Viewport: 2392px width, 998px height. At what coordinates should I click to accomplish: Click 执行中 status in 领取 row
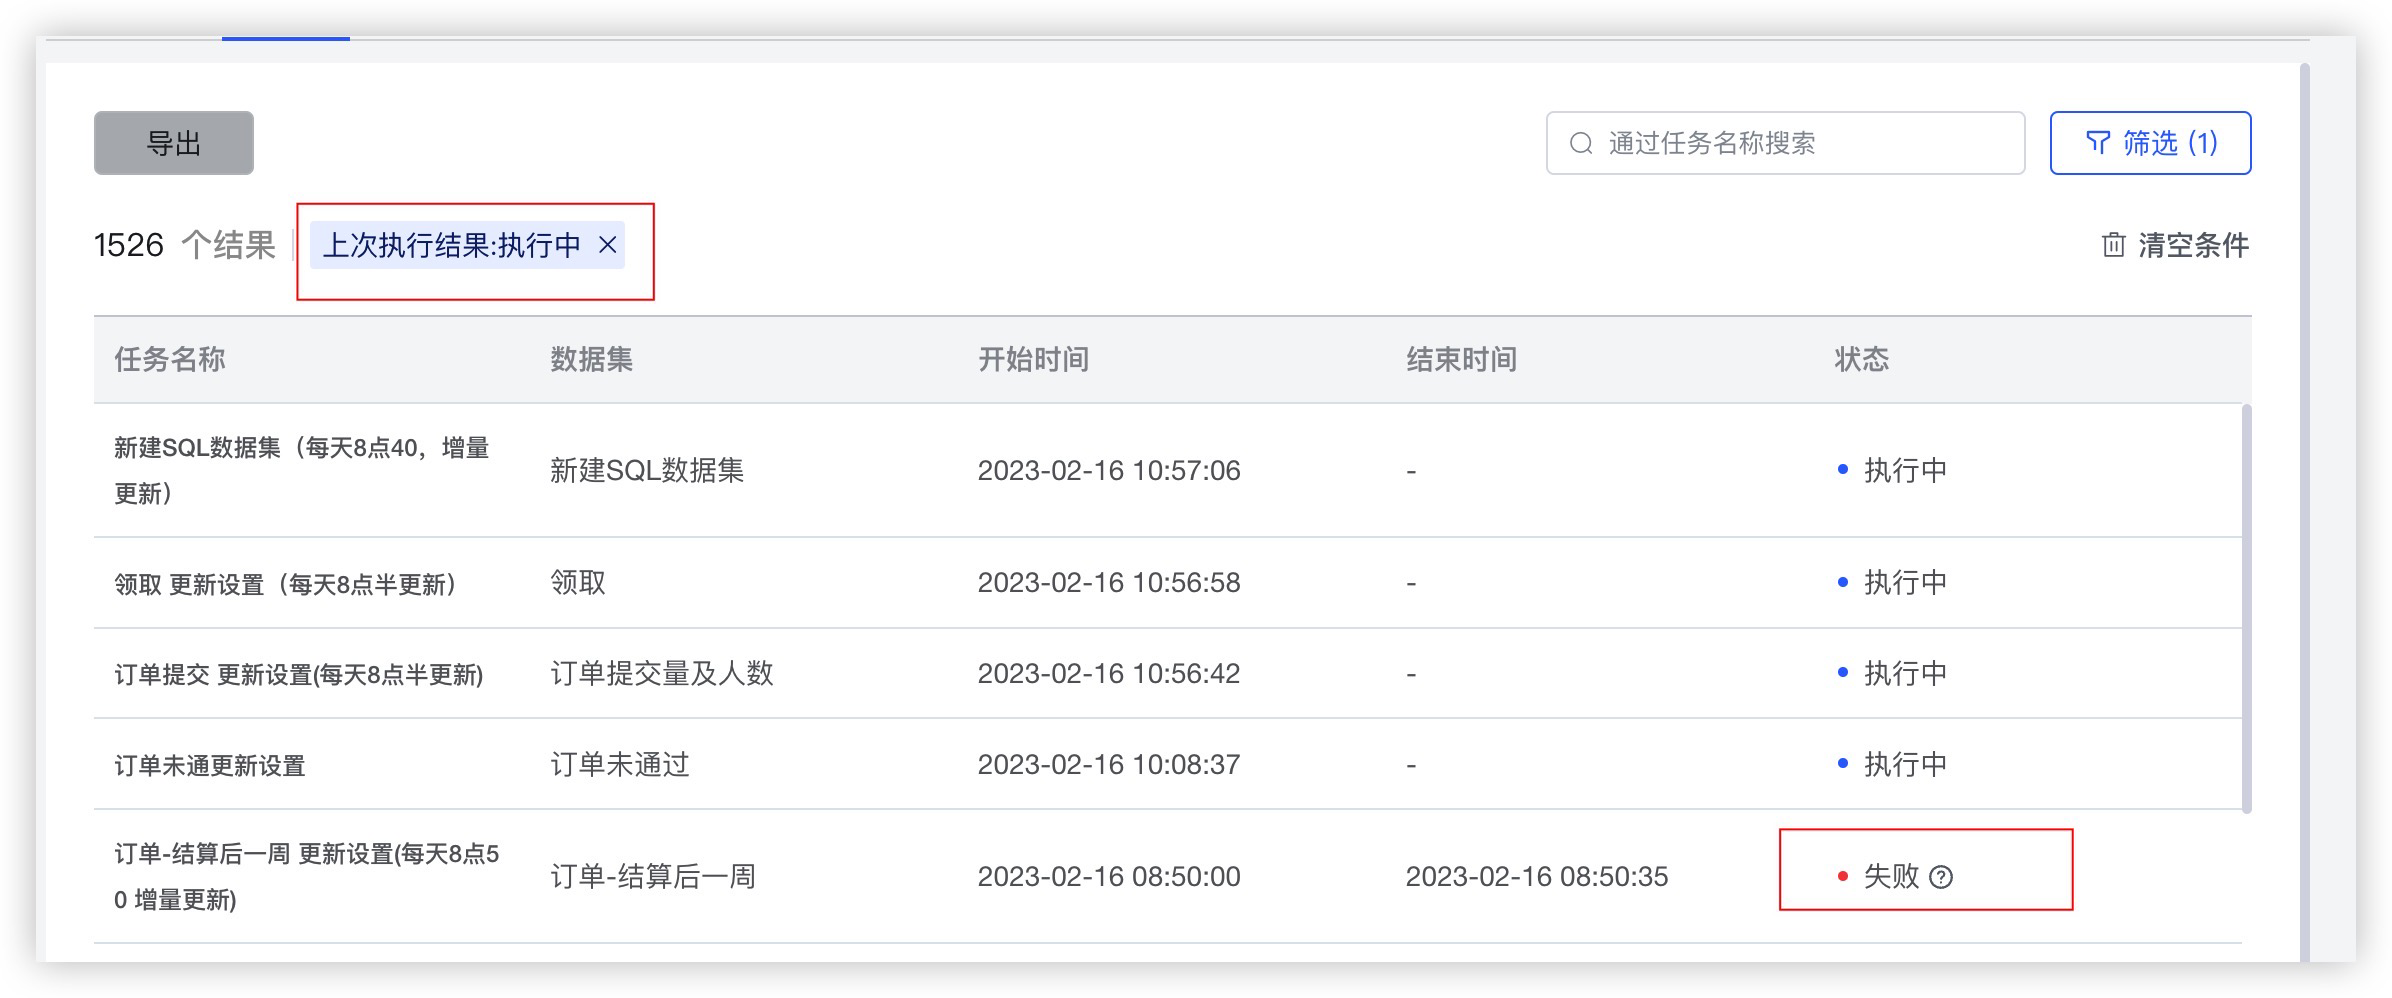[1905, 583]
